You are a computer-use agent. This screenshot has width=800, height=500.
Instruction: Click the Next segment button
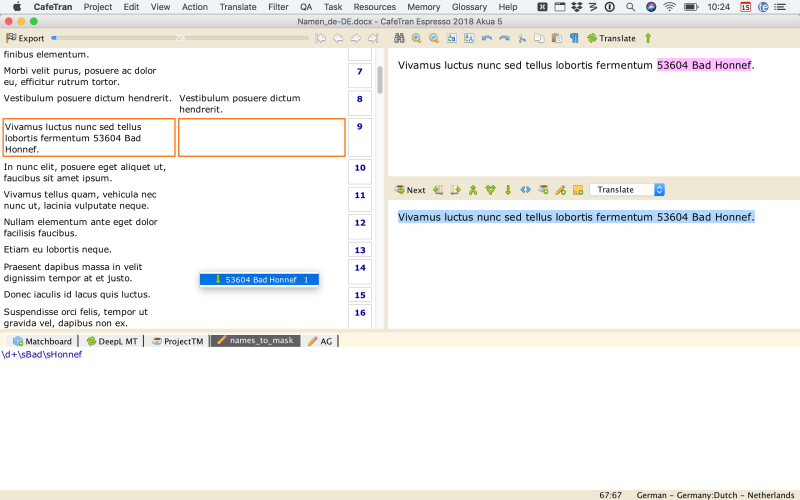pyautogui.click(x=410, y=190)
